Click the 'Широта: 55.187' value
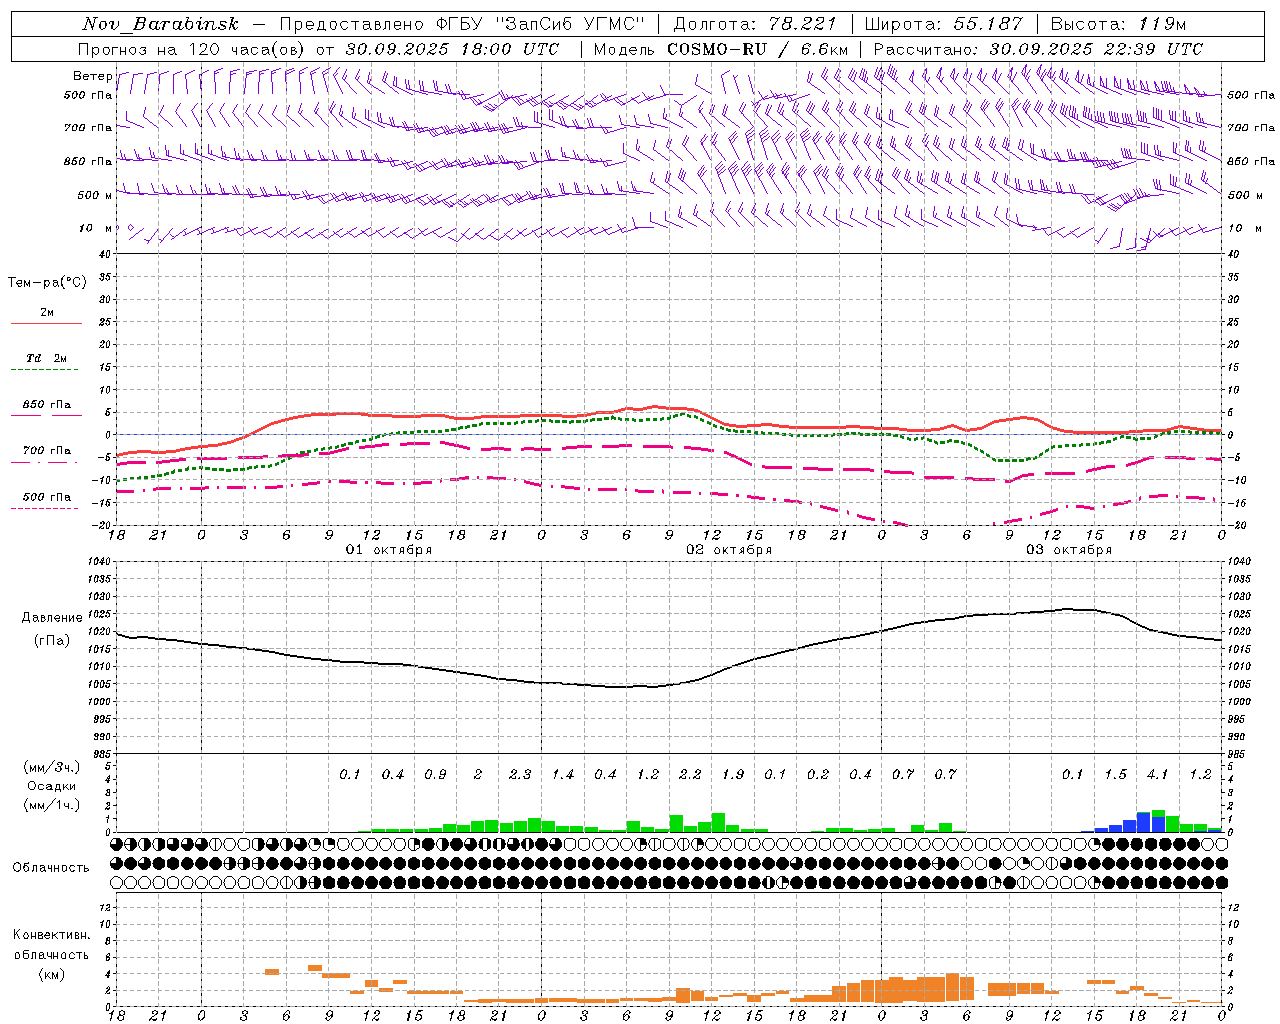Viewport: 1280px width, 1024px height. 943,24
